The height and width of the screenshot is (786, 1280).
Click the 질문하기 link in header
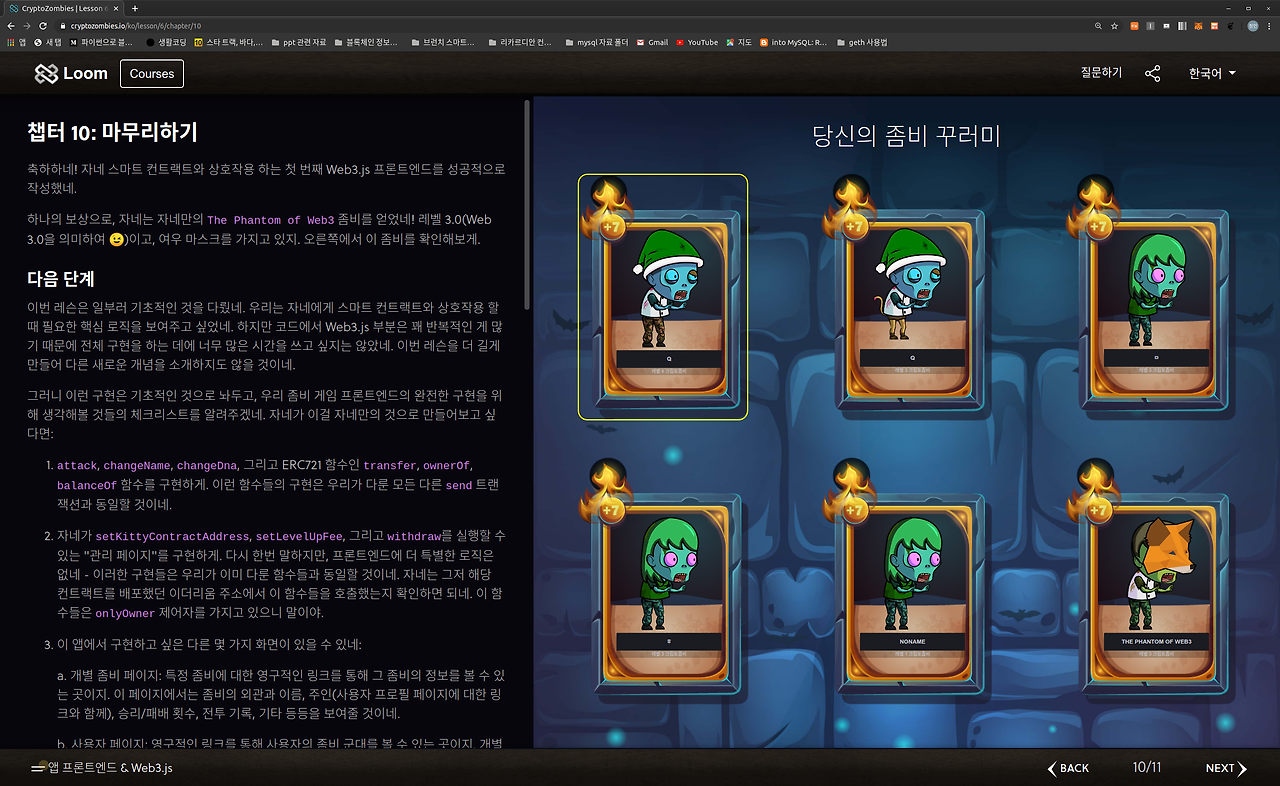[x=1101, y=73]
